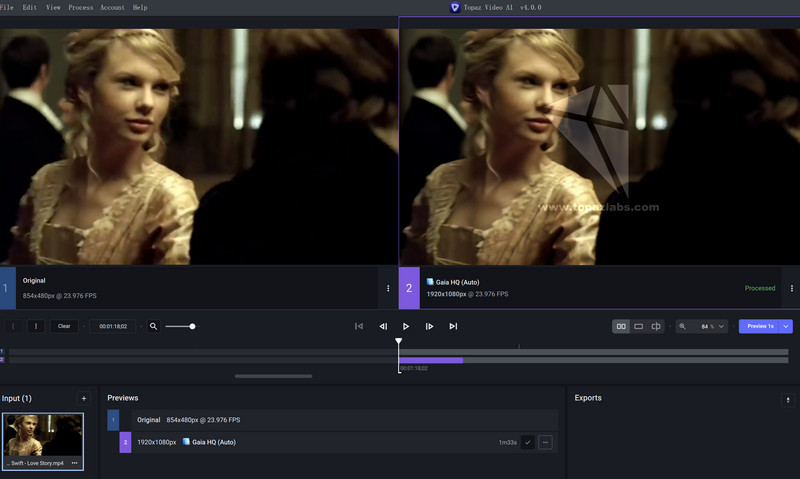
Task: Jump to the start of the video
Action: (359, 326)
